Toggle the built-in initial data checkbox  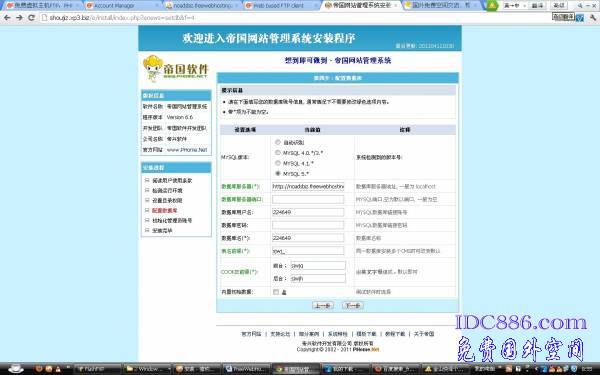[x=276, y=292]
